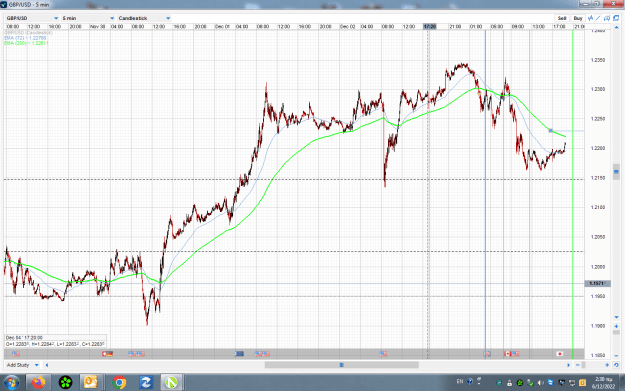
Task: Click the Japan flag news event
Action: point(560,354)
